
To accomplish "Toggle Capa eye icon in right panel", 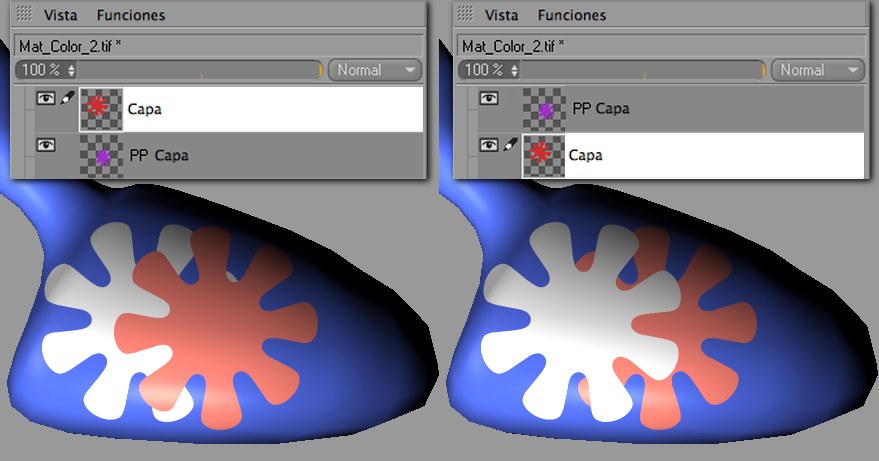I will pyautogui.click(x=489, y=146).
